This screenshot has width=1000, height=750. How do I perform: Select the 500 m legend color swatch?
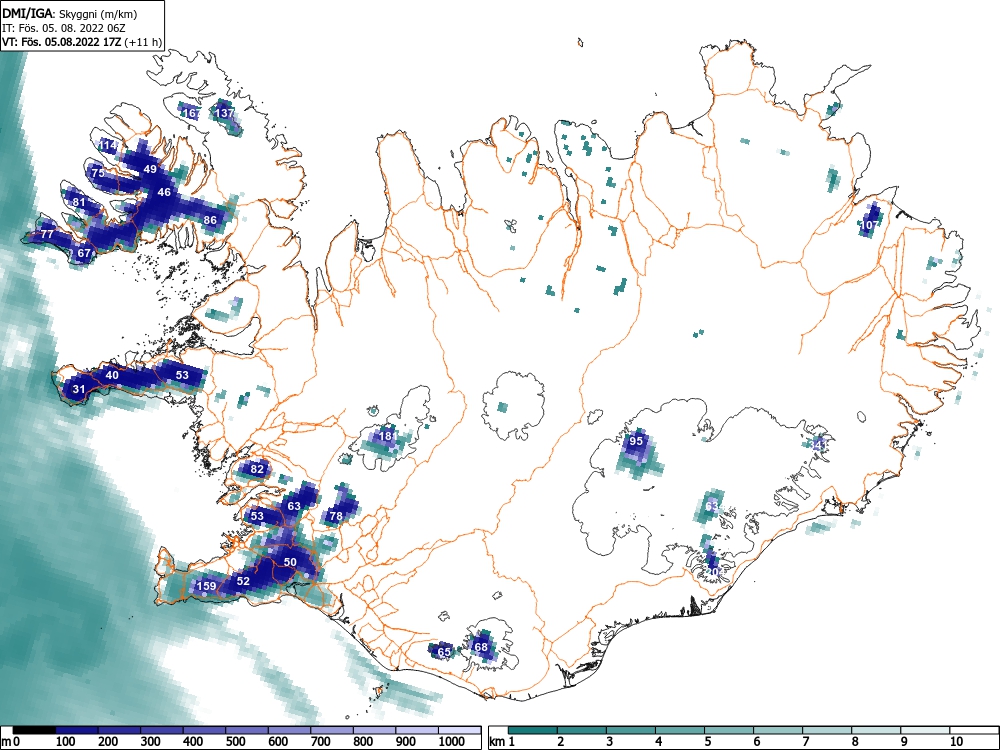tap(247, 730)
